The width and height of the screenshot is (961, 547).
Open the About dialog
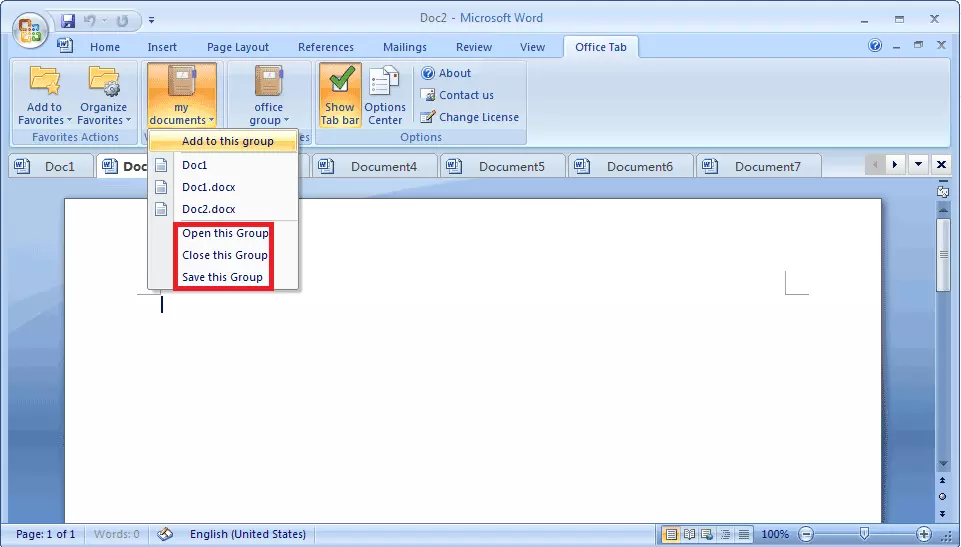pyautogui.click(x=446, y=74)
